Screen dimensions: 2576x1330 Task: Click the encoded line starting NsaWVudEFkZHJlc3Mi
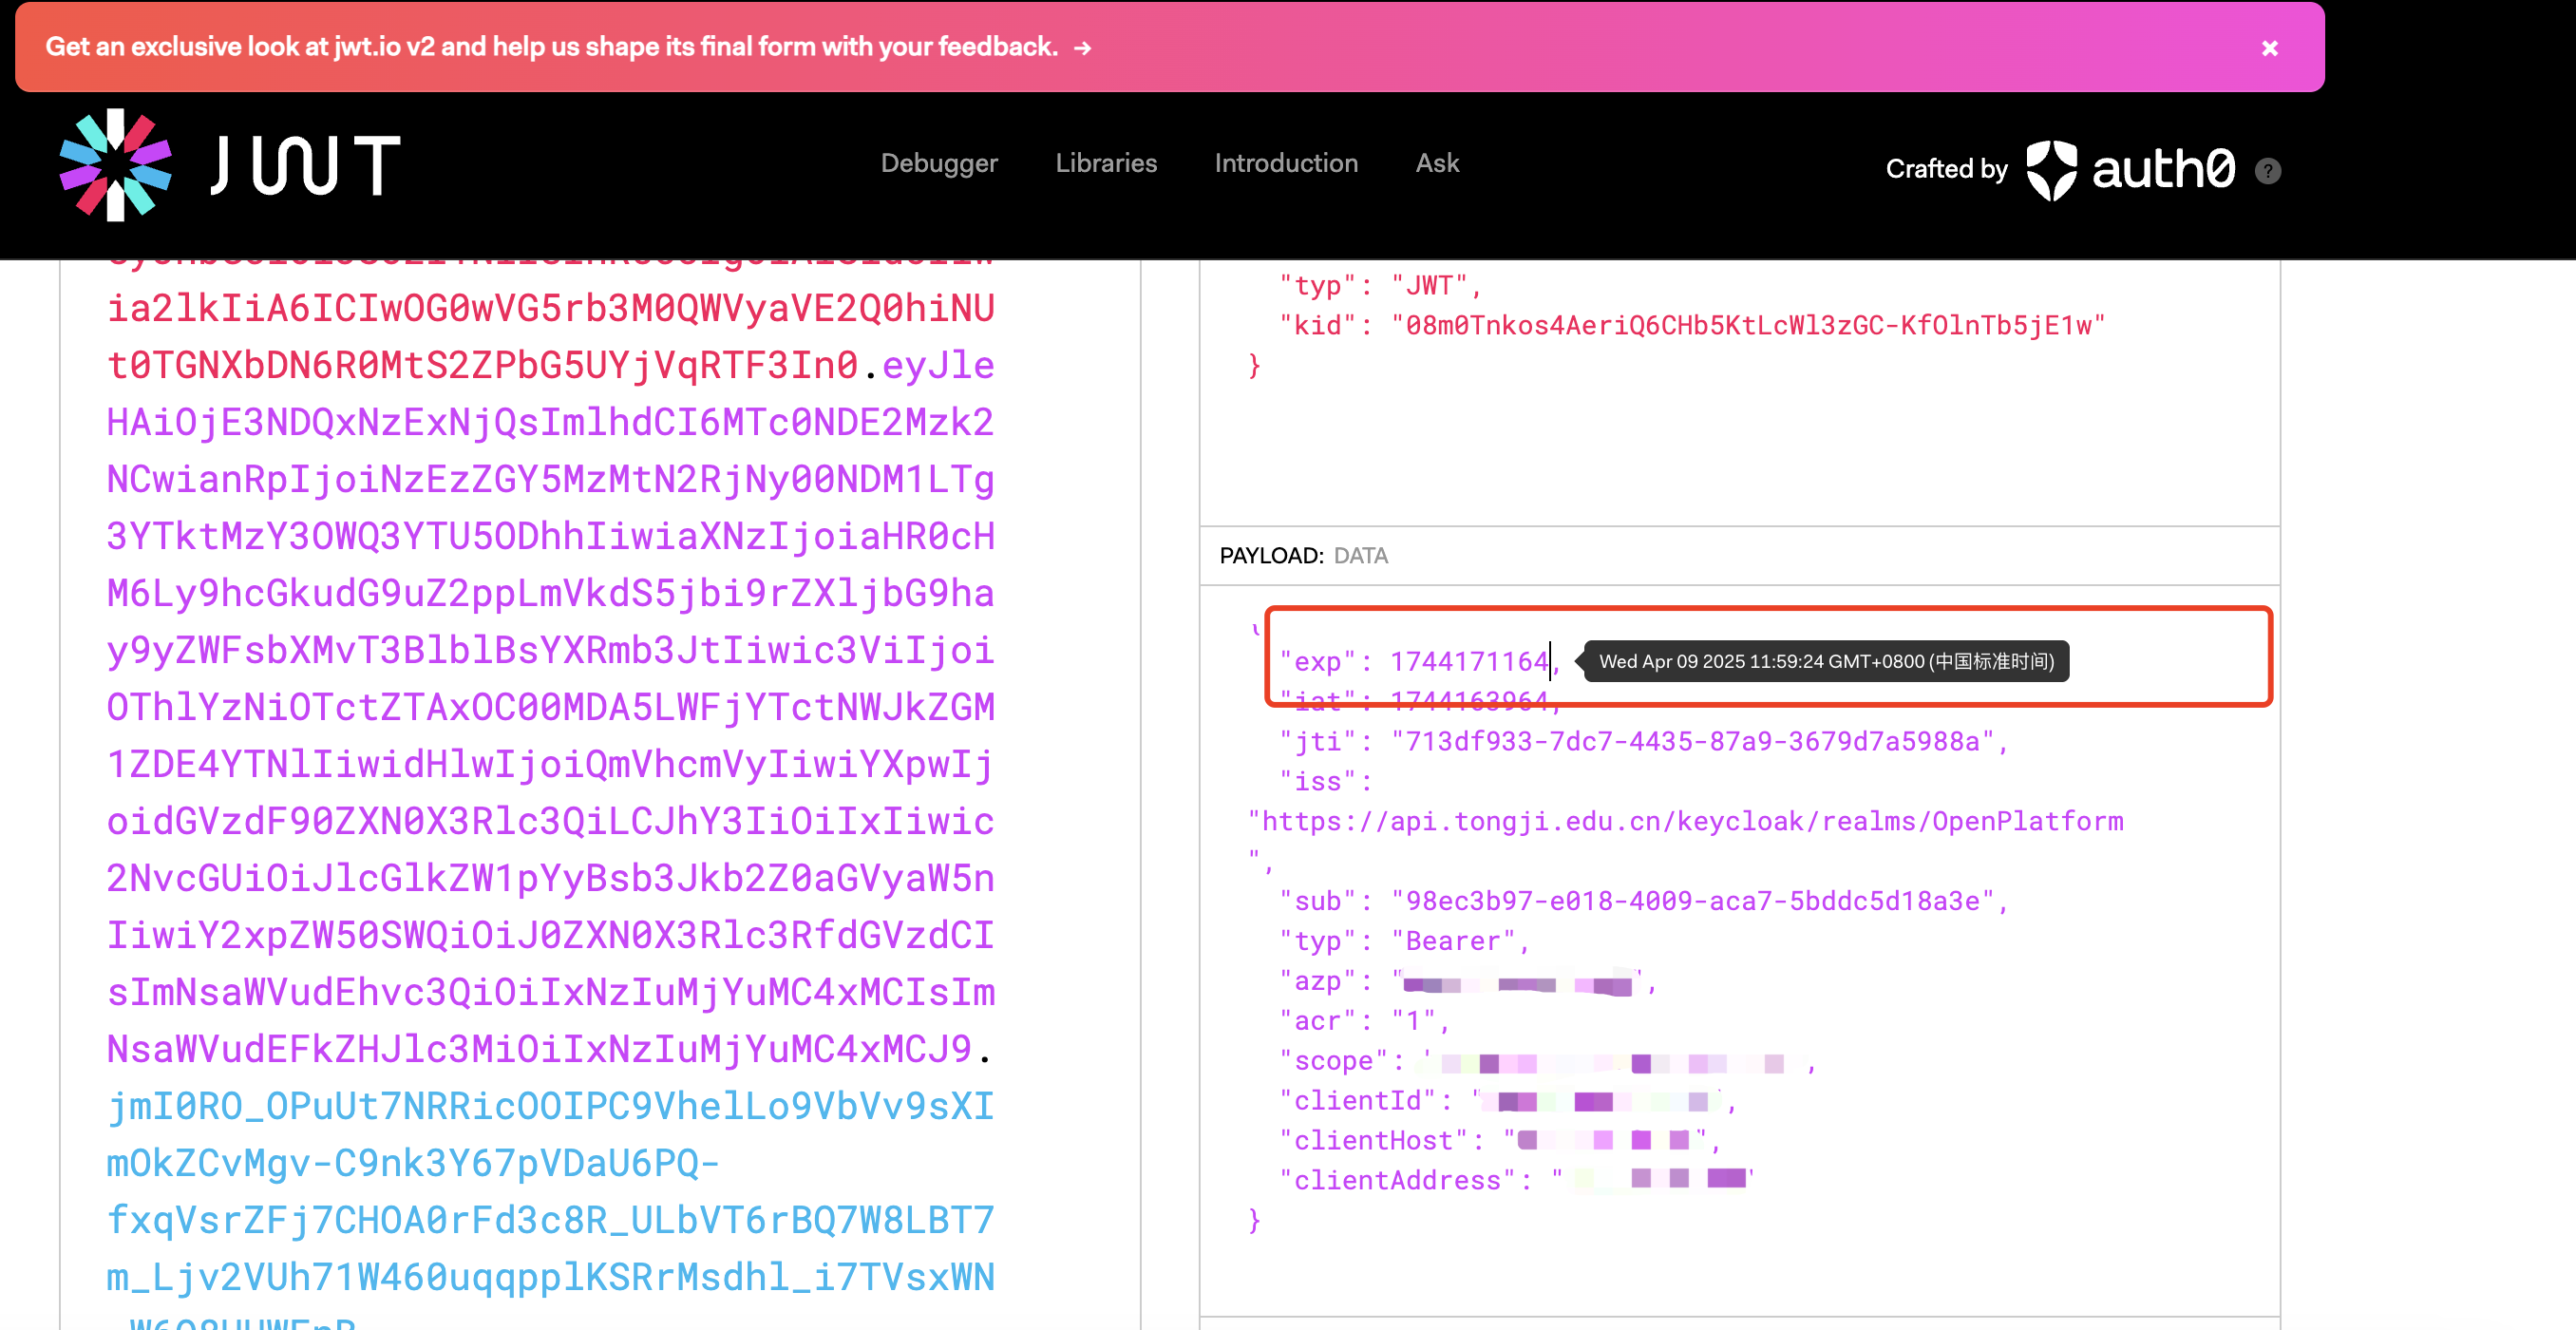[540, 1049]
